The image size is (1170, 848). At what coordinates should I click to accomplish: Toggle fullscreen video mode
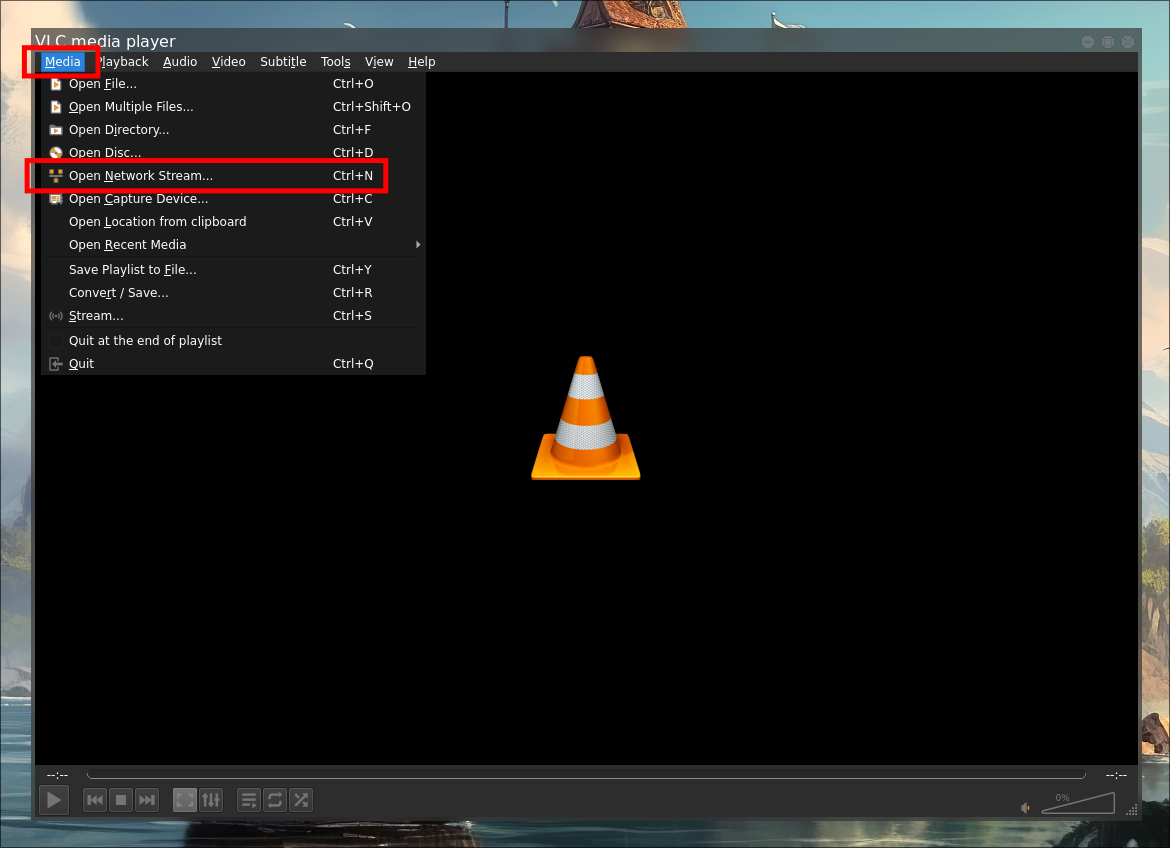(185, 800)
